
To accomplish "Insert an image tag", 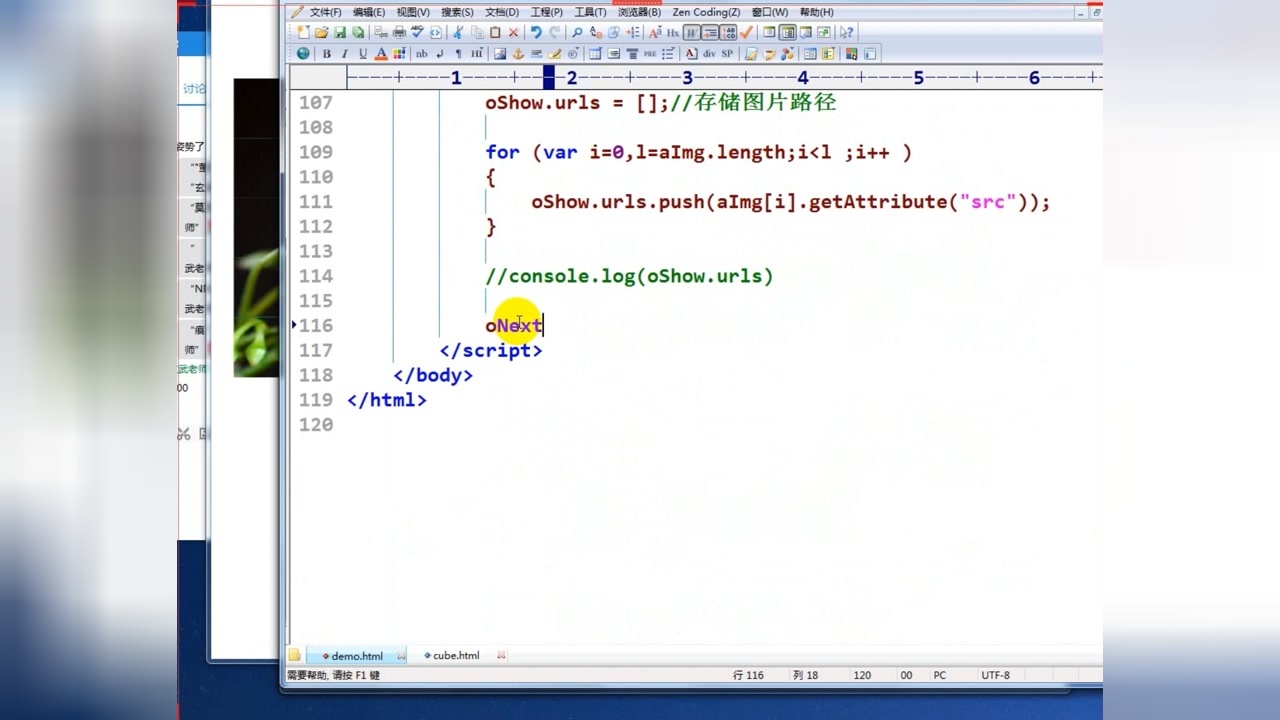I will click(500, 54).
